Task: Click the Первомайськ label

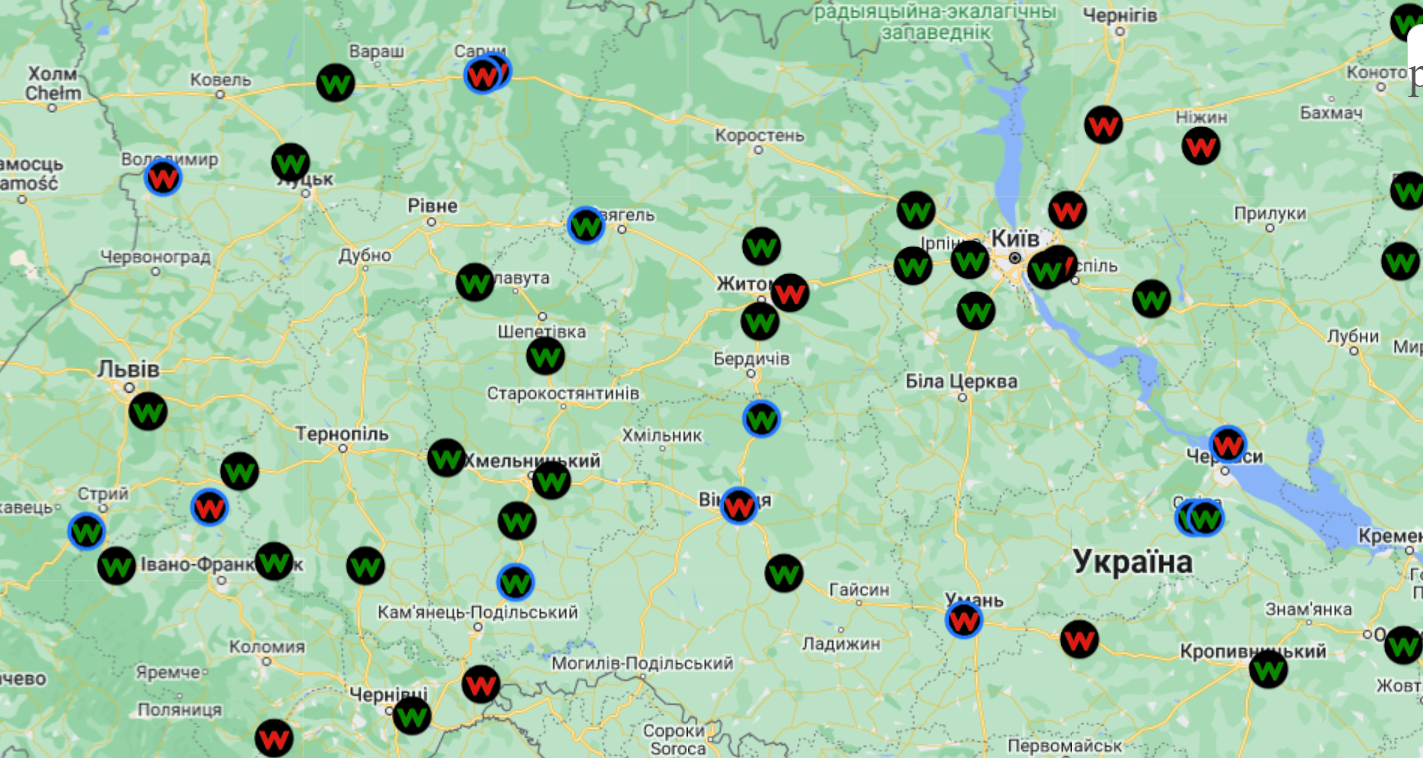Action: coord(1065,746)
